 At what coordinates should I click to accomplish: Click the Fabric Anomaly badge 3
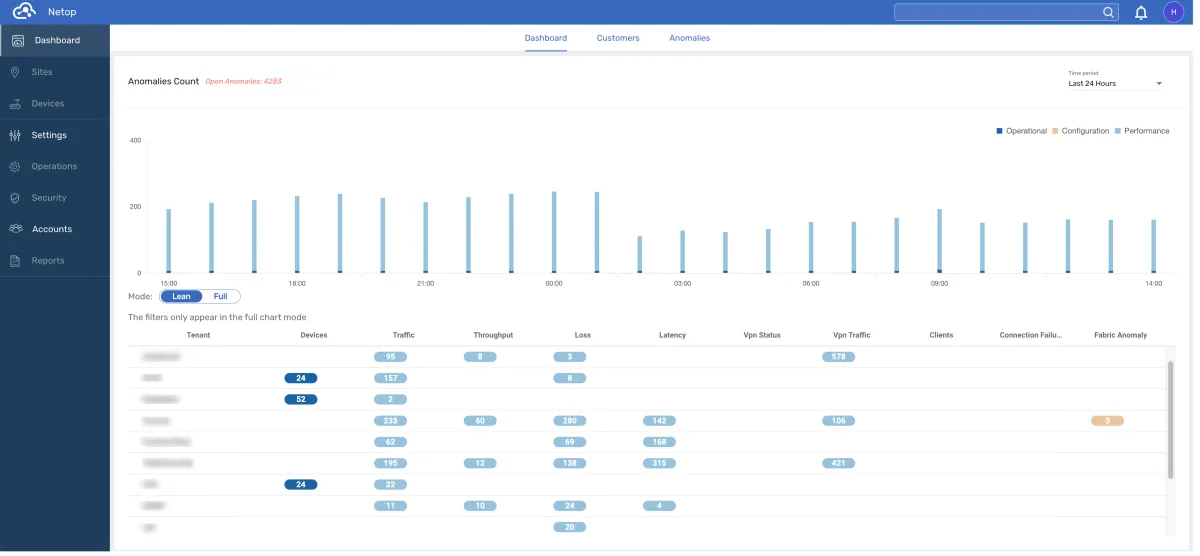pyautogui.click(x=1107, y=421)
